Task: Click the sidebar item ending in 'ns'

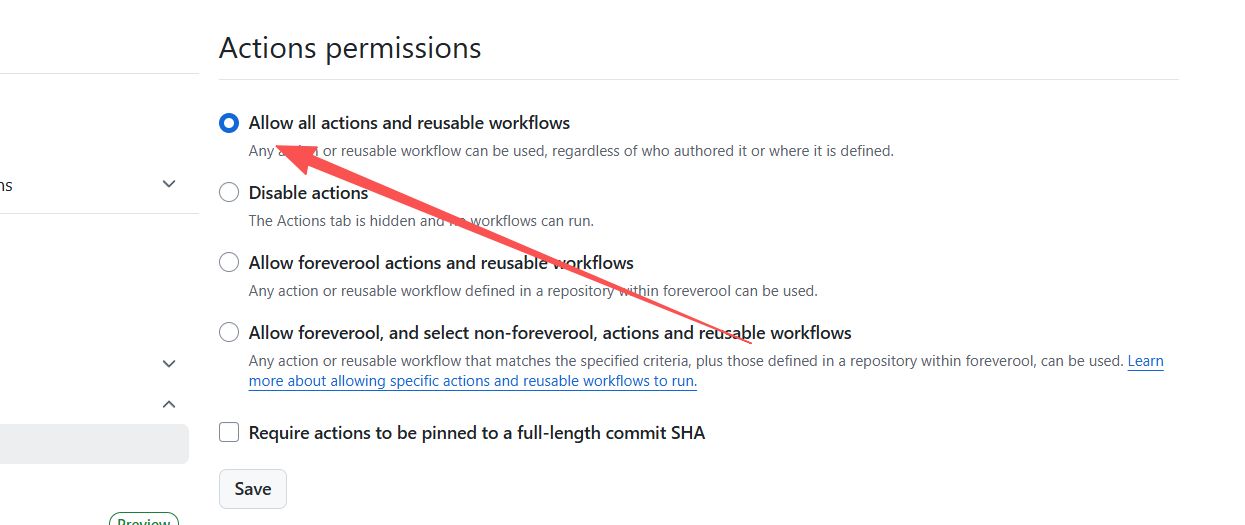Action: (6, 185)
